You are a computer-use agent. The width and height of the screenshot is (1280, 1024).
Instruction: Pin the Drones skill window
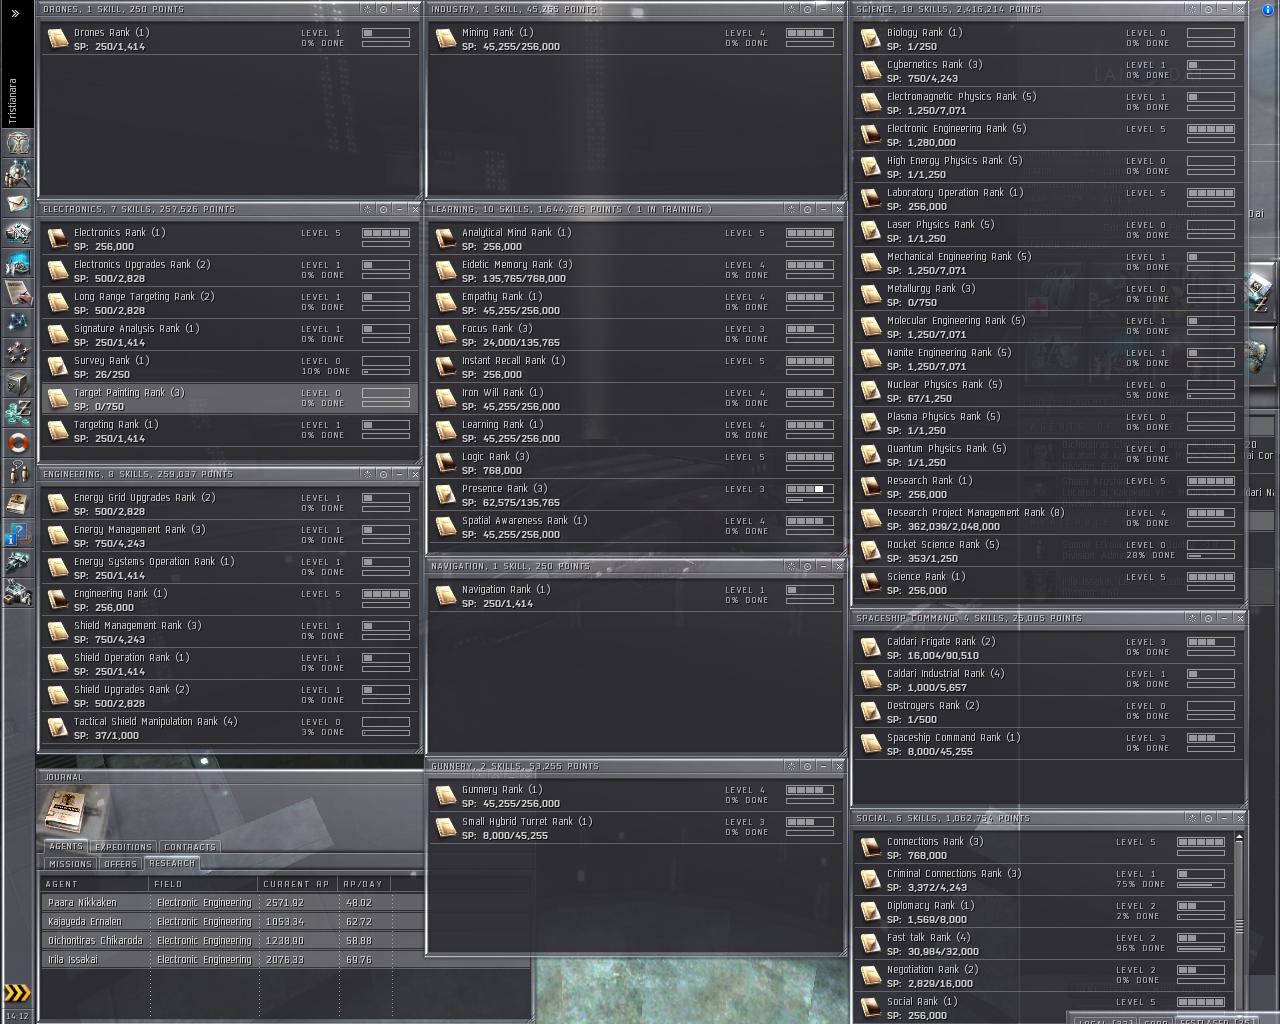tap(367, 9)
